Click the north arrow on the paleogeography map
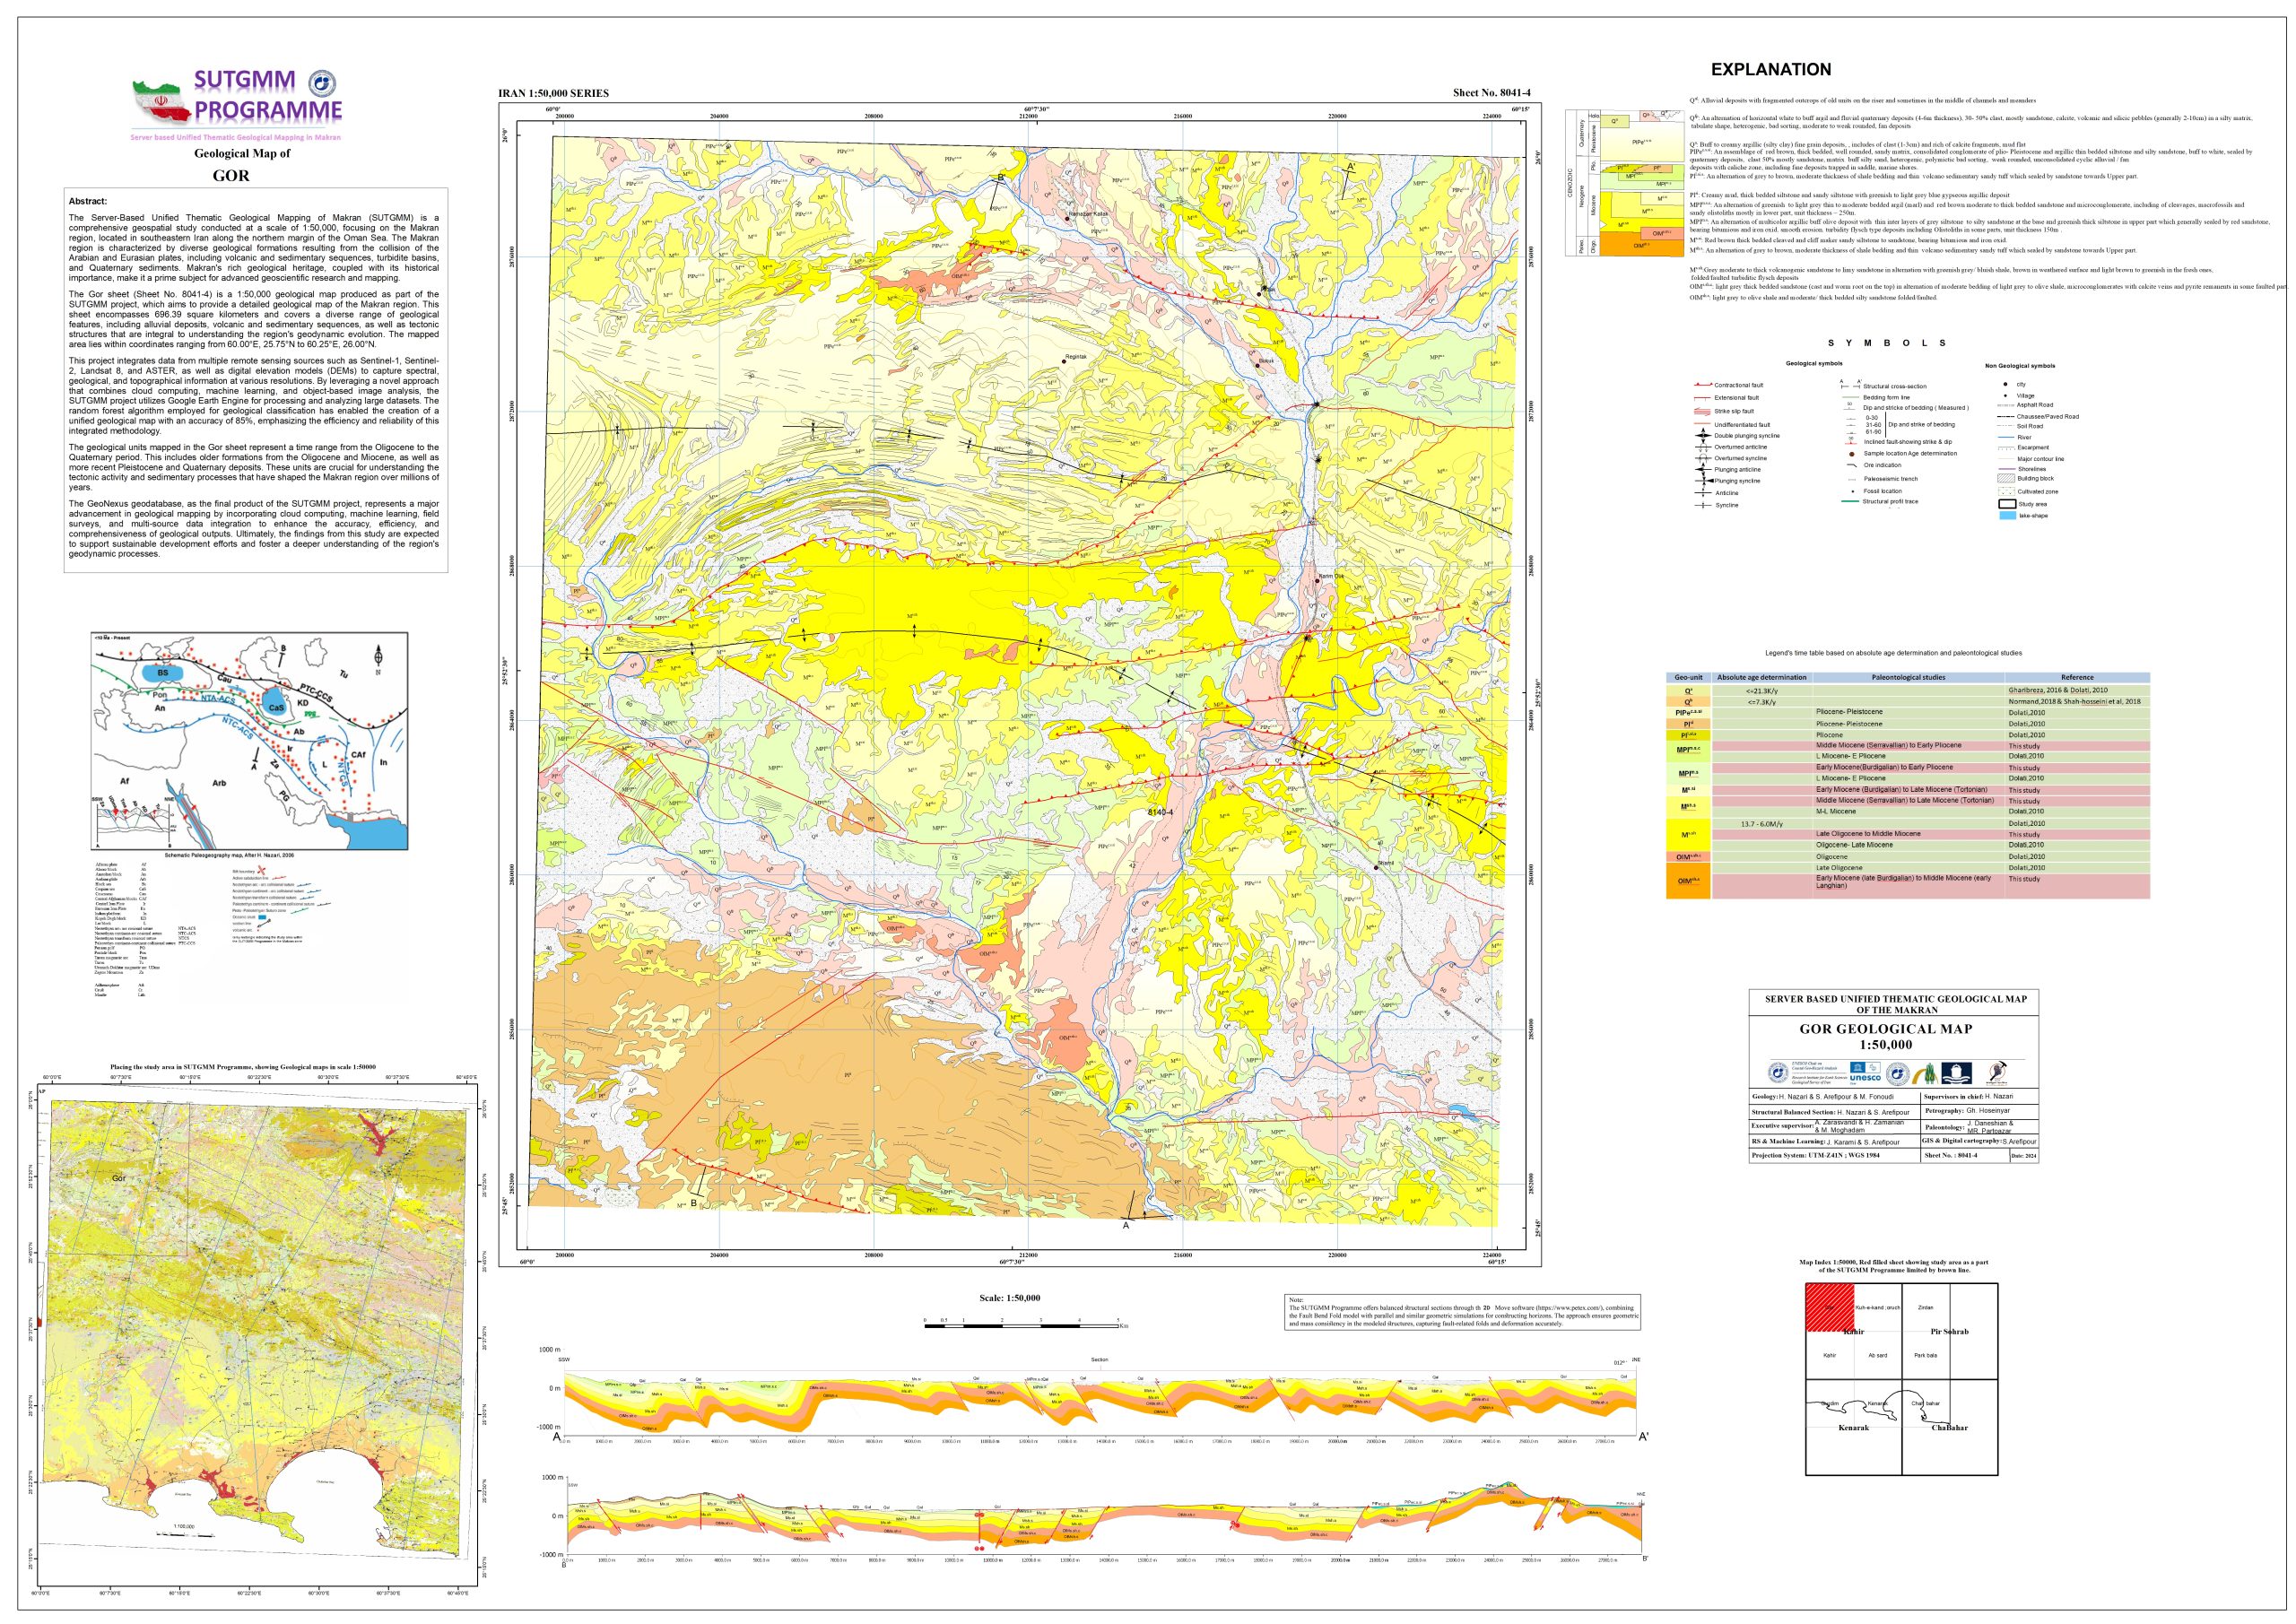Screen dimensions: 2296x1624 pyautogui.click(x=378, y=657)
